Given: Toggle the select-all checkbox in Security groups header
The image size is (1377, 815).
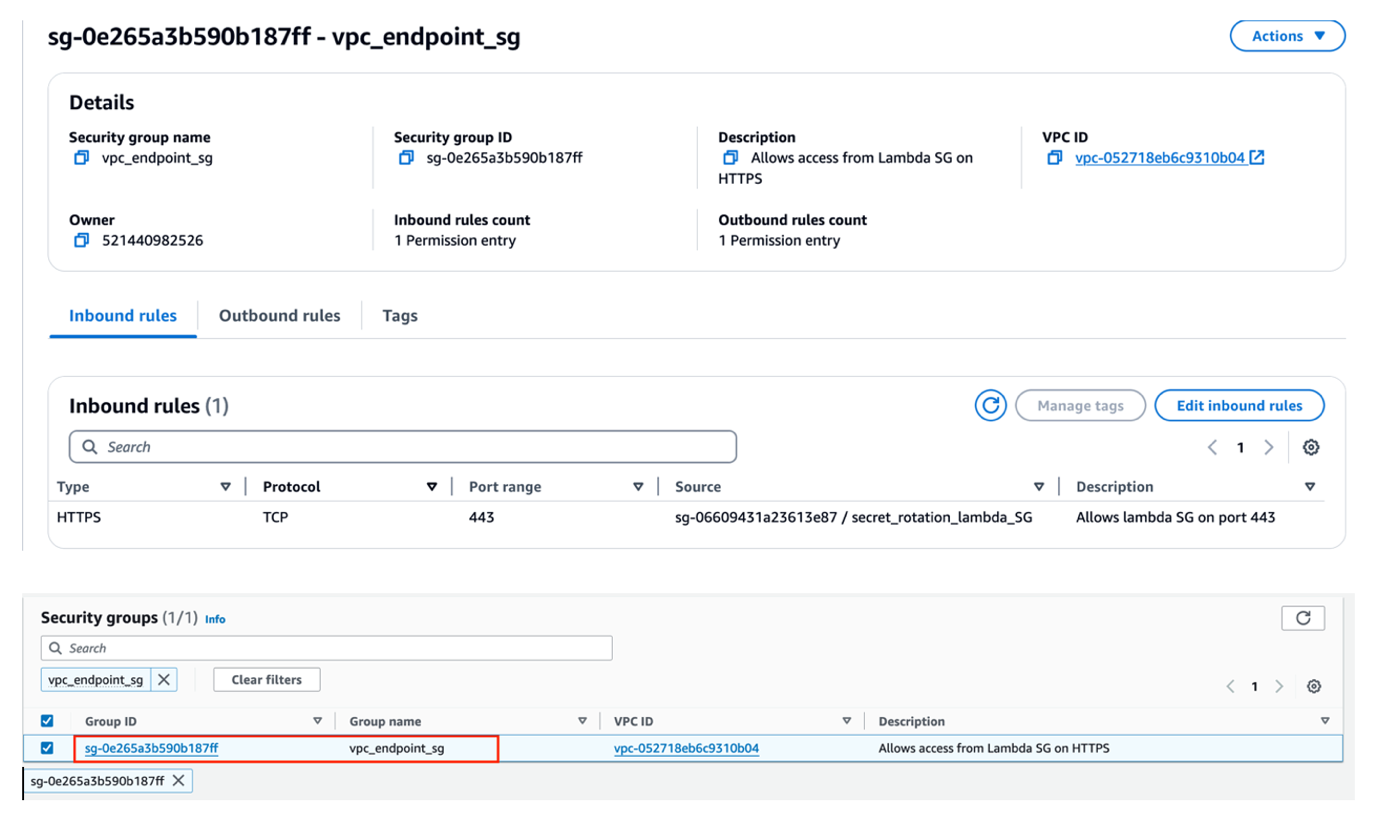Looking at the screenshot, I should coord(45,720).
